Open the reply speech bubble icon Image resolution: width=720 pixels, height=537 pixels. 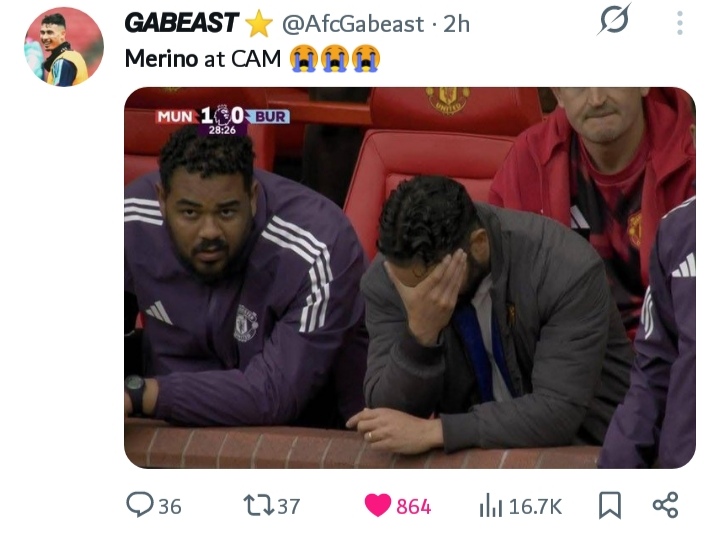(140, 505)
